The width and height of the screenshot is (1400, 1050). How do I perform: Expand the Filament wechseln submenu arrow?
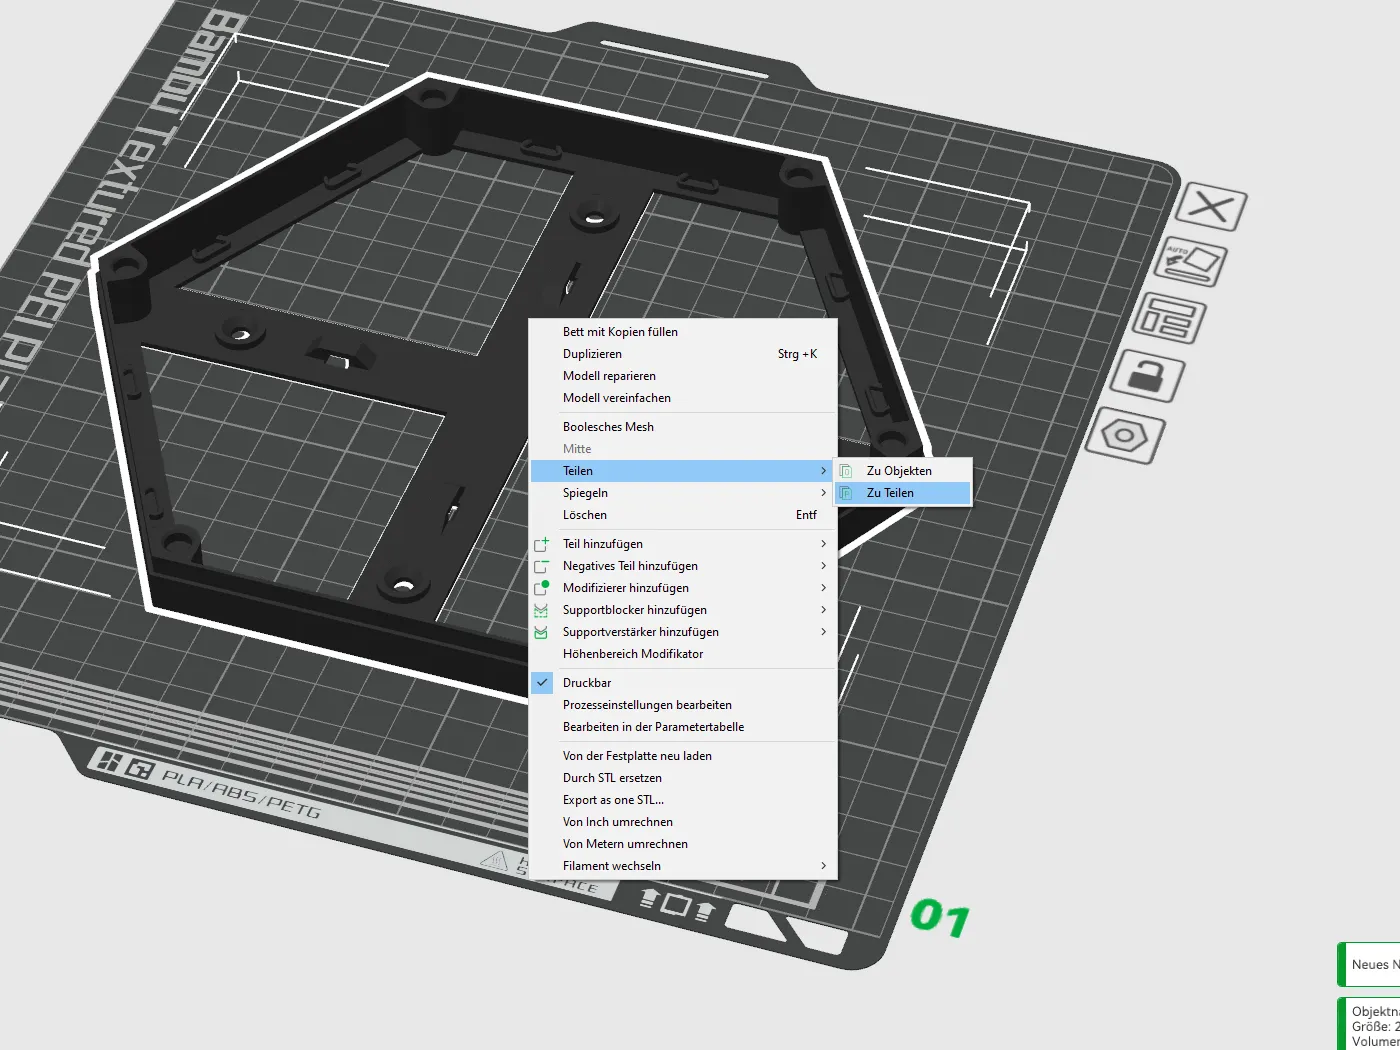(823, 866)
